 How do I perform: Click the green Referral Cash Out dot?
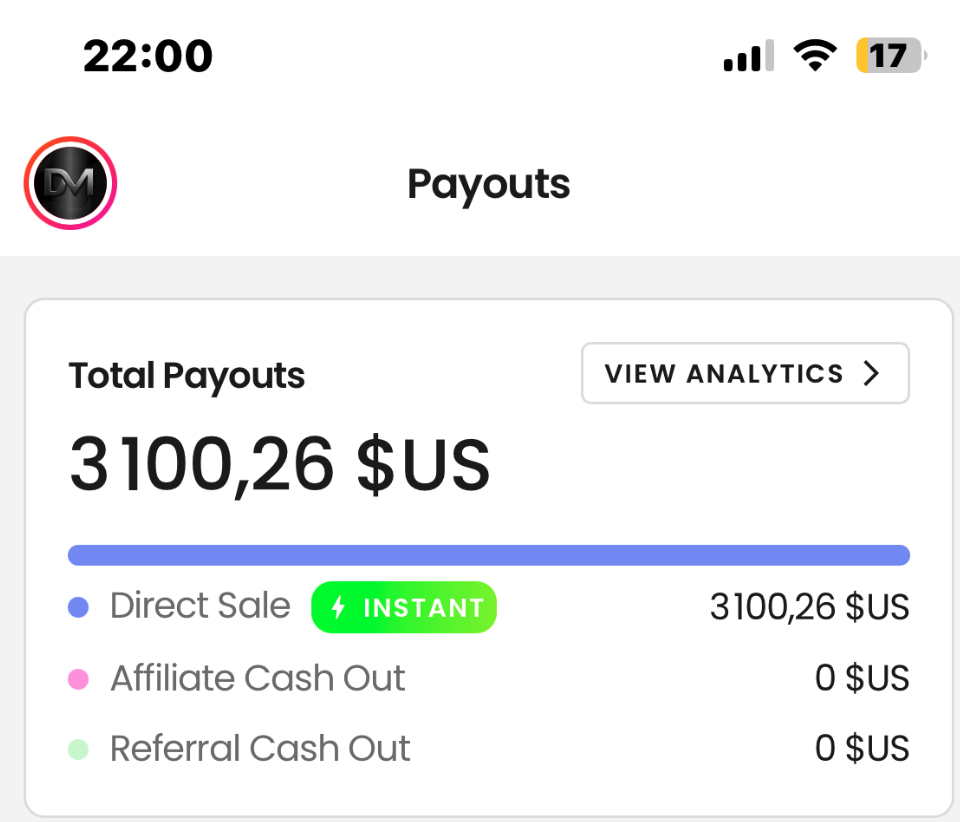pos(78,749)
